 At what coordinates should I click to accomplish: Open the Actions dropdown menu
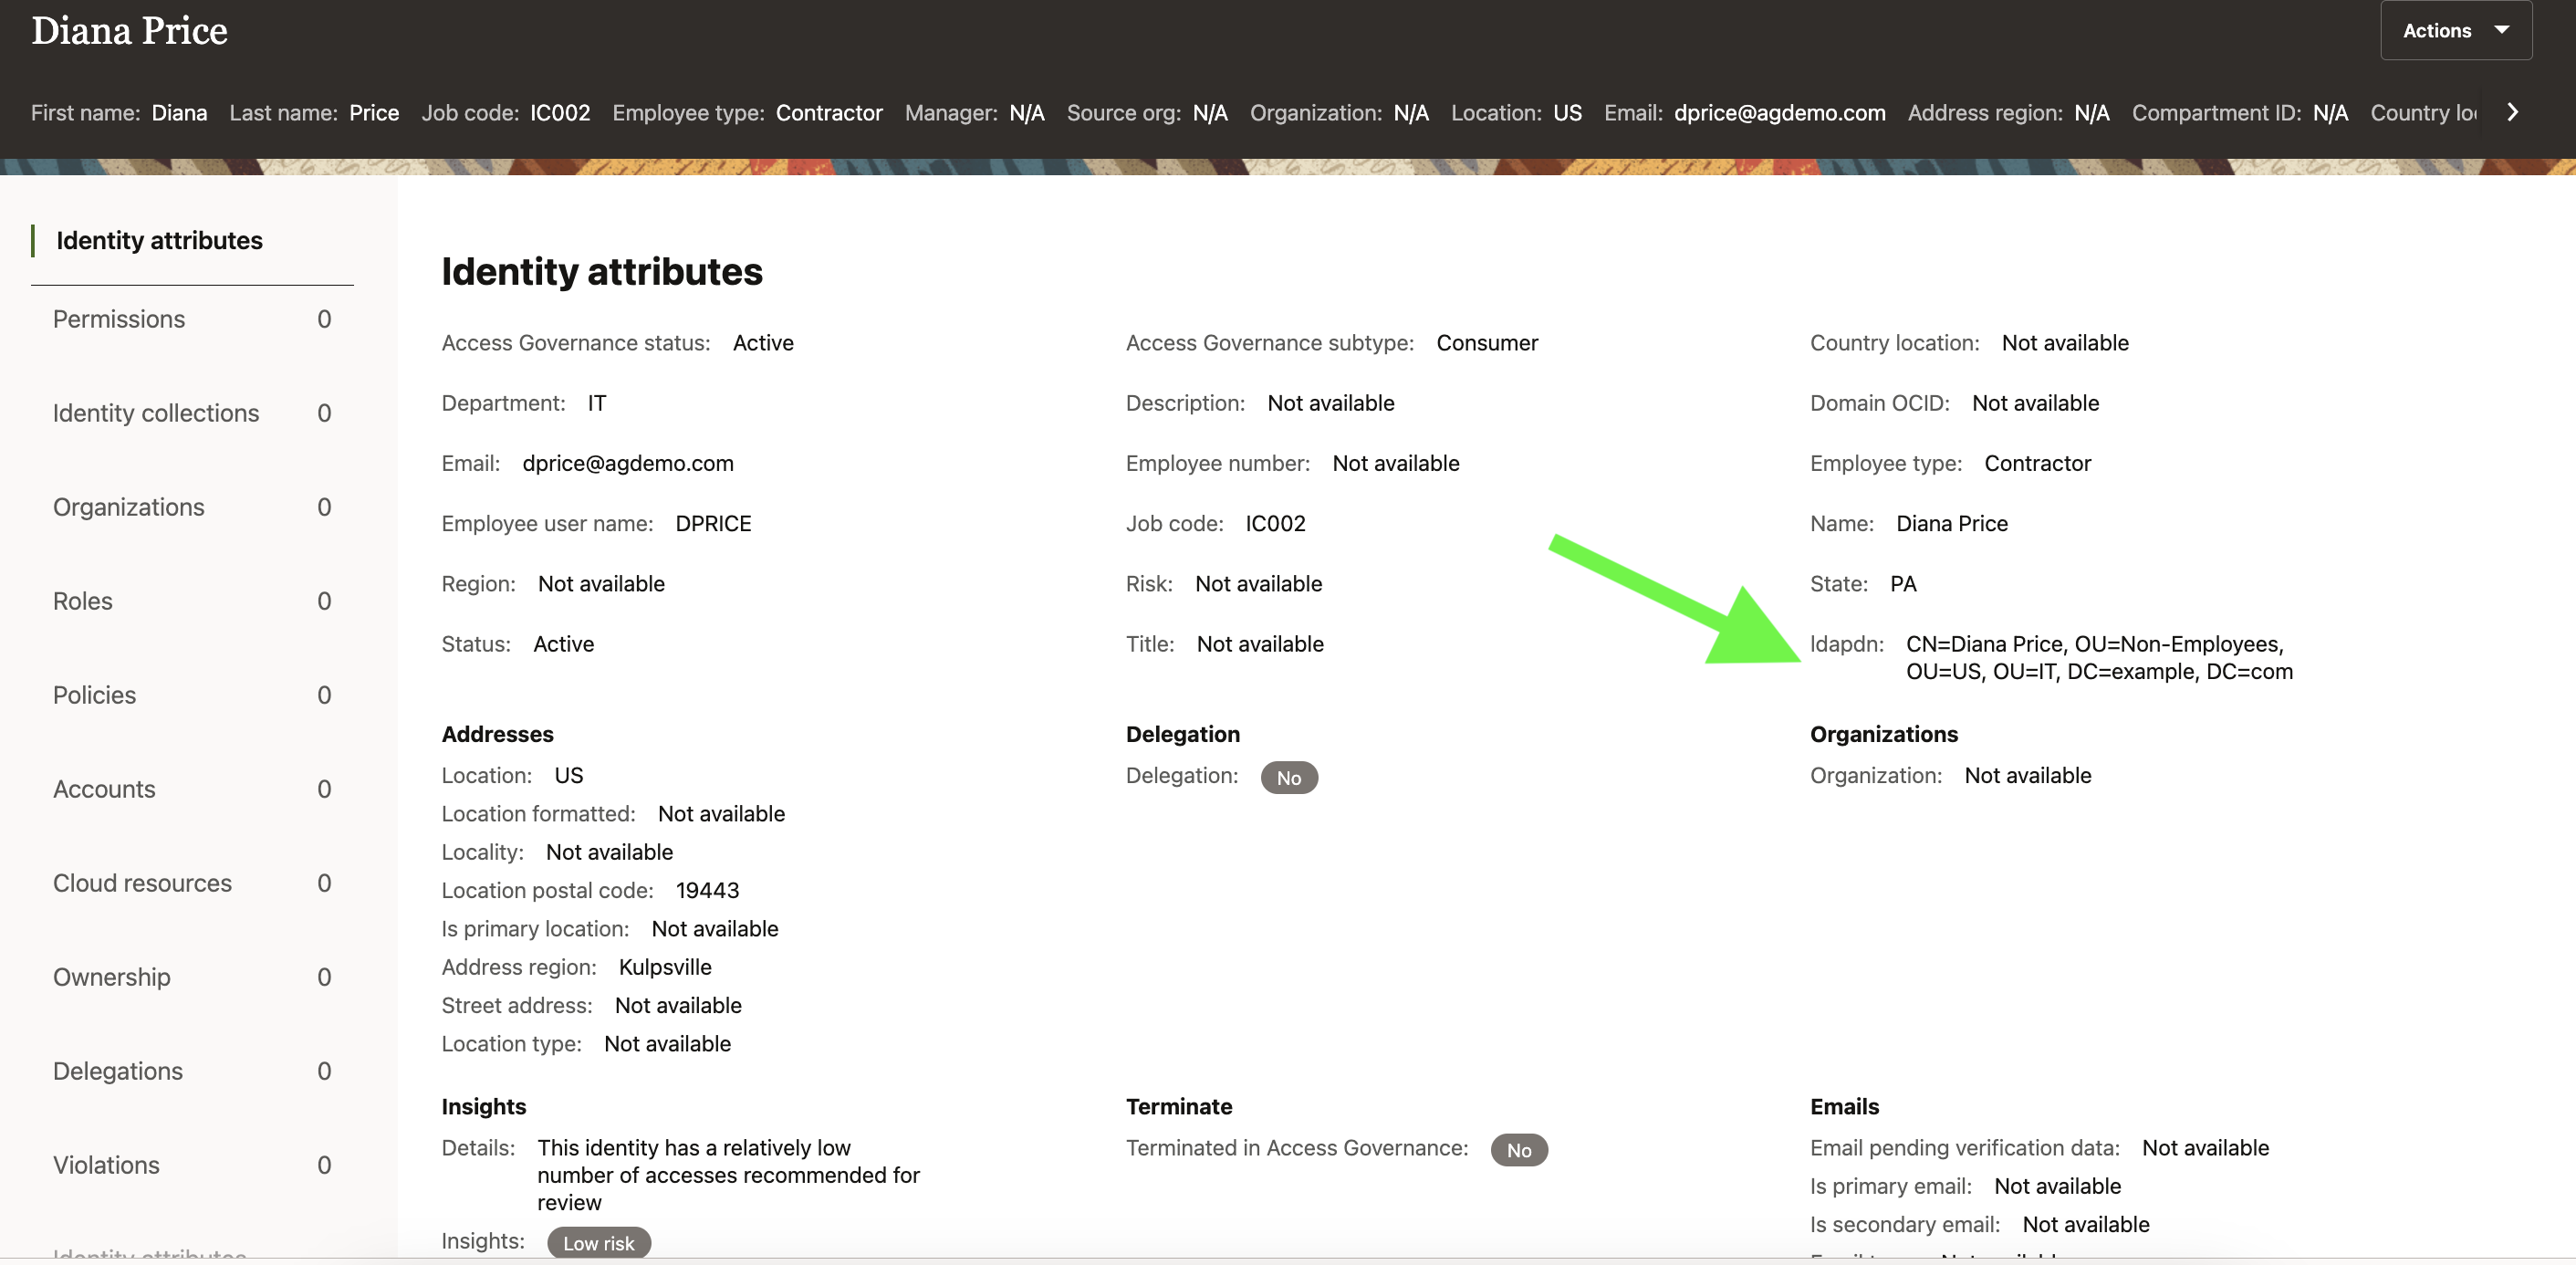coord(2454,31)
